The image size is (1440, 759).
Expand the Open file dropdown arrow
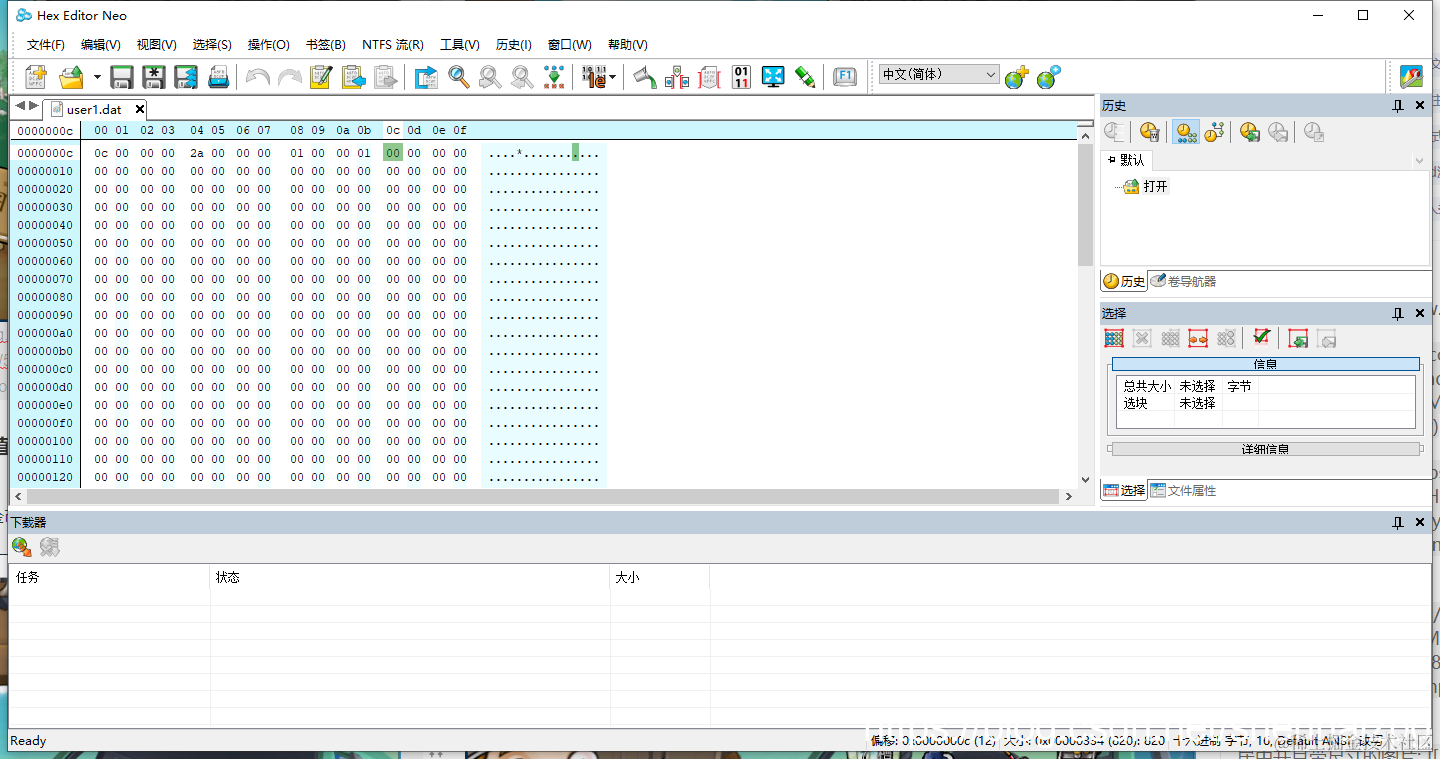click(97, 77)
